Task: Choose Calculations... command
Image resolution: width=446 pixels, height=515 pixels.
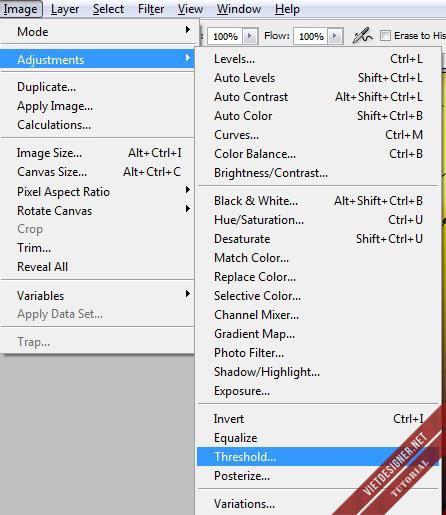Action: 97,125
